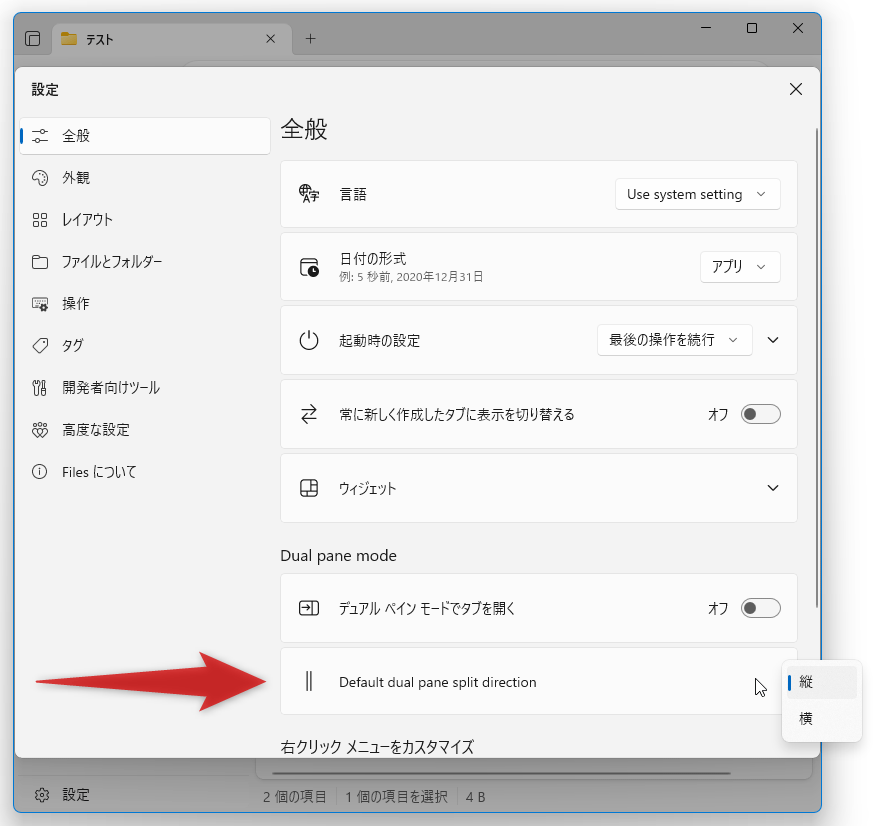The width and height of the screenshot is (874, 826).
Task: Toggle デュアル ペイン モードでタブを開く switch
Action: [760, 608]
